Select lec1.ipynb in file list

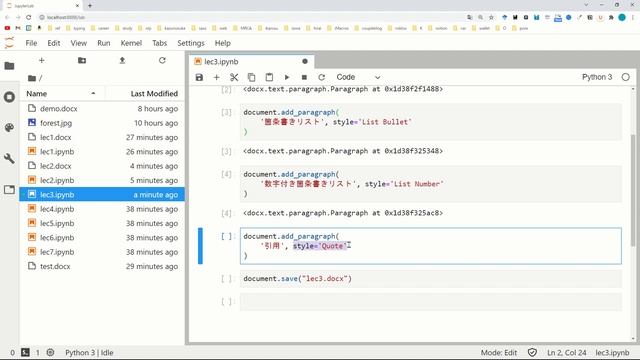tap(102, 151)
